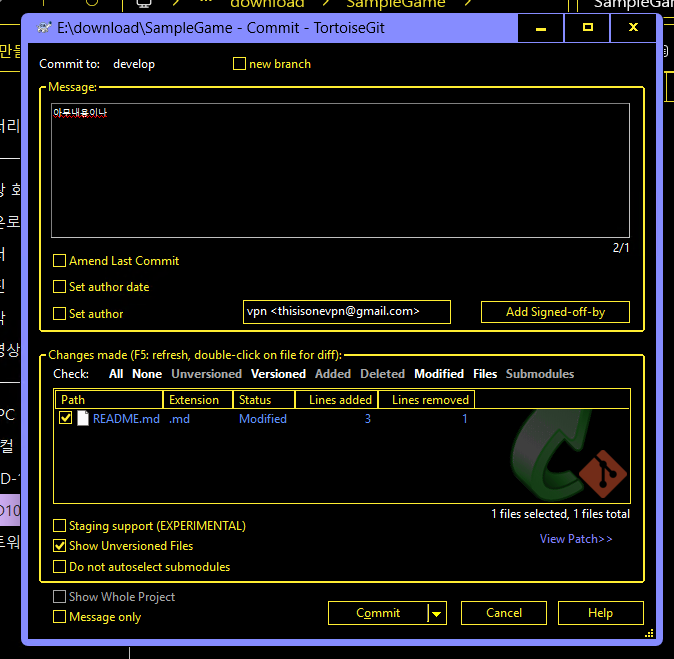Select the README.md file name
This screenshot has width=674, height=659.
coord(126,419)
